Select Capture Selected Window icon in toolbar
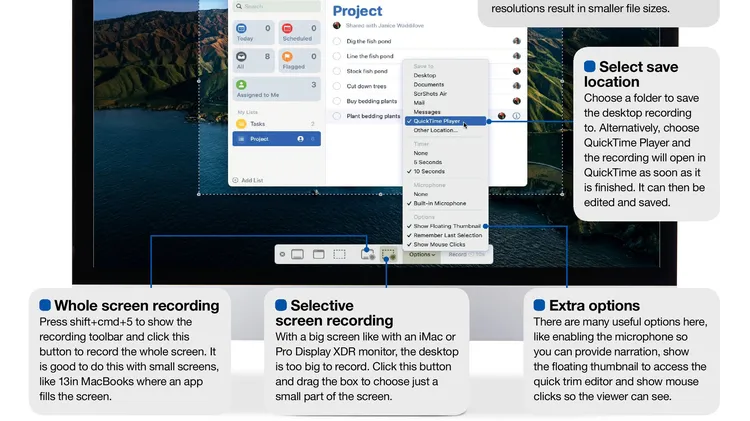The image size is (750, 421). [319, 255]
